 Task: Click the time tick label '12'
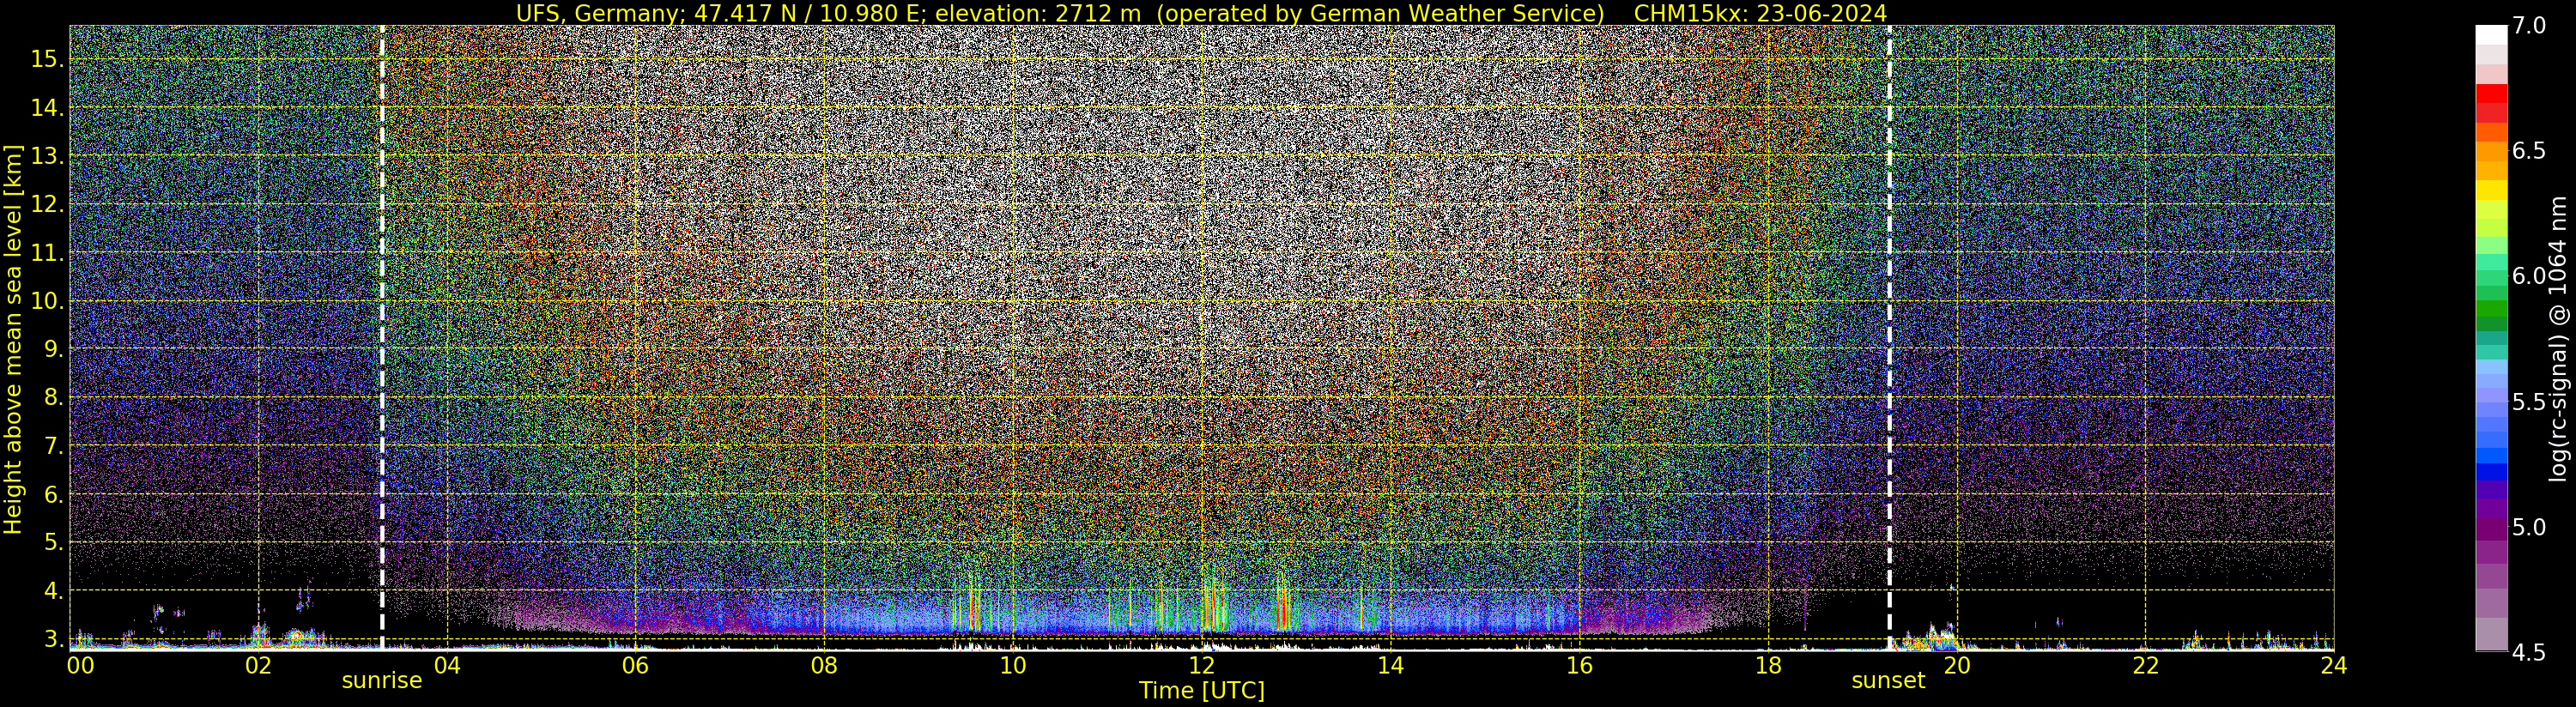pyautogui.click(x=1202, y=666)
